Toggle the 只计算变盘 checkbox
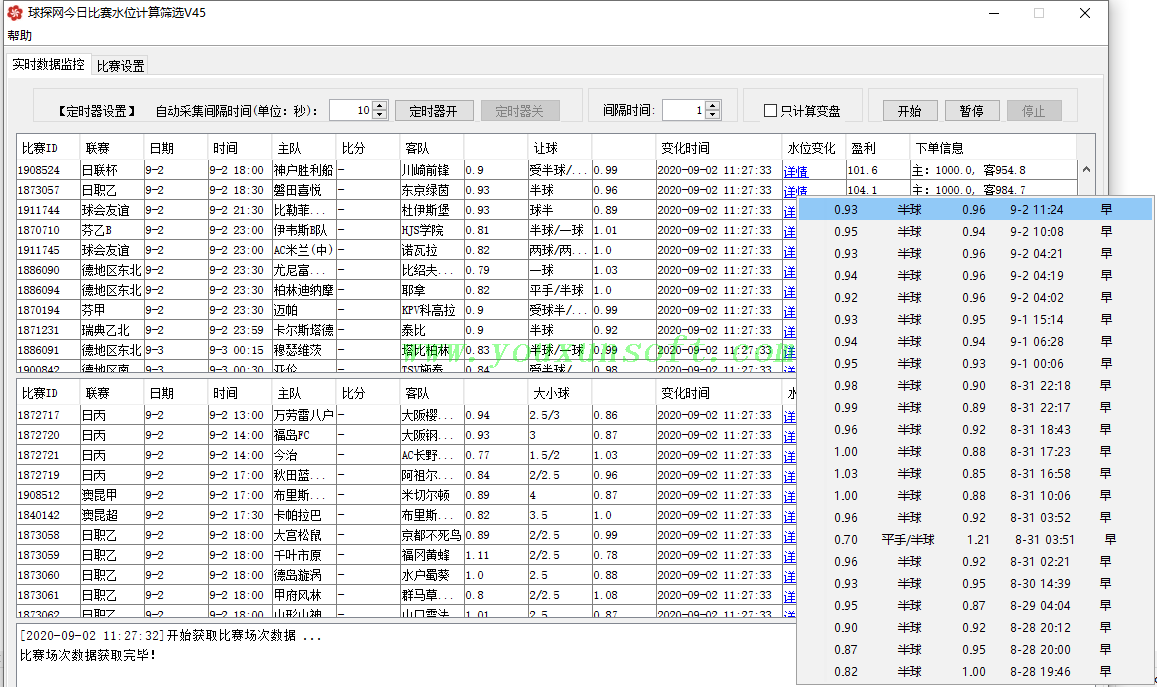 (770, 111)
